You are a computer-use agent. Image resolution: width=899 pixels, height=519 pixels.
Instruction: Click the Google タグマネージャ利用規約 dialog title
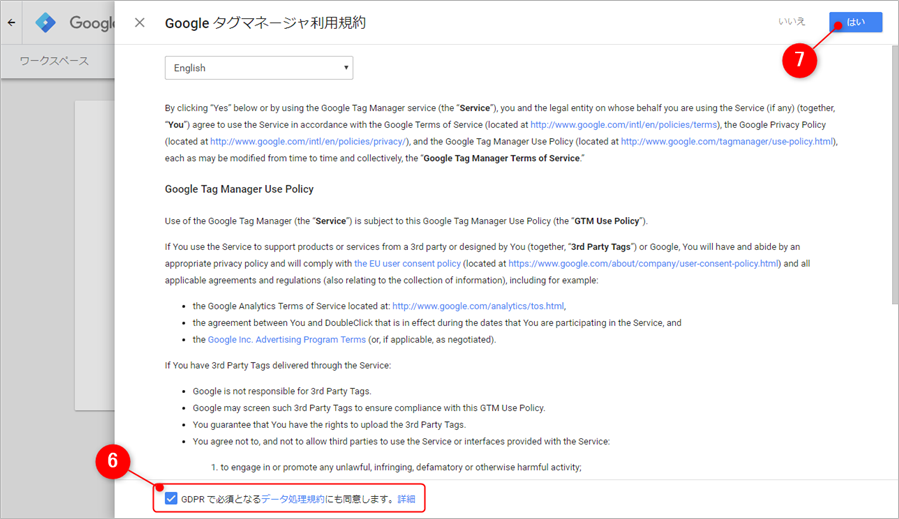pos(265,23)
